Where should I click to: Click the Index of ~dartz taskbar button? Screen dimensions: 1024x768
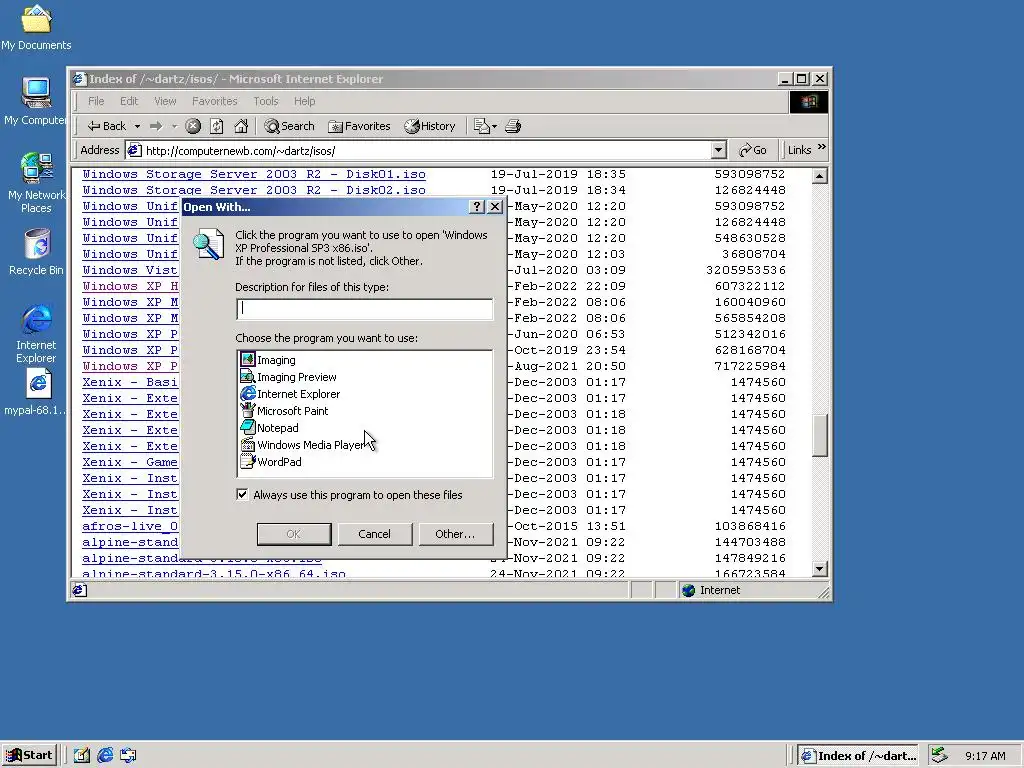point(857,755)
